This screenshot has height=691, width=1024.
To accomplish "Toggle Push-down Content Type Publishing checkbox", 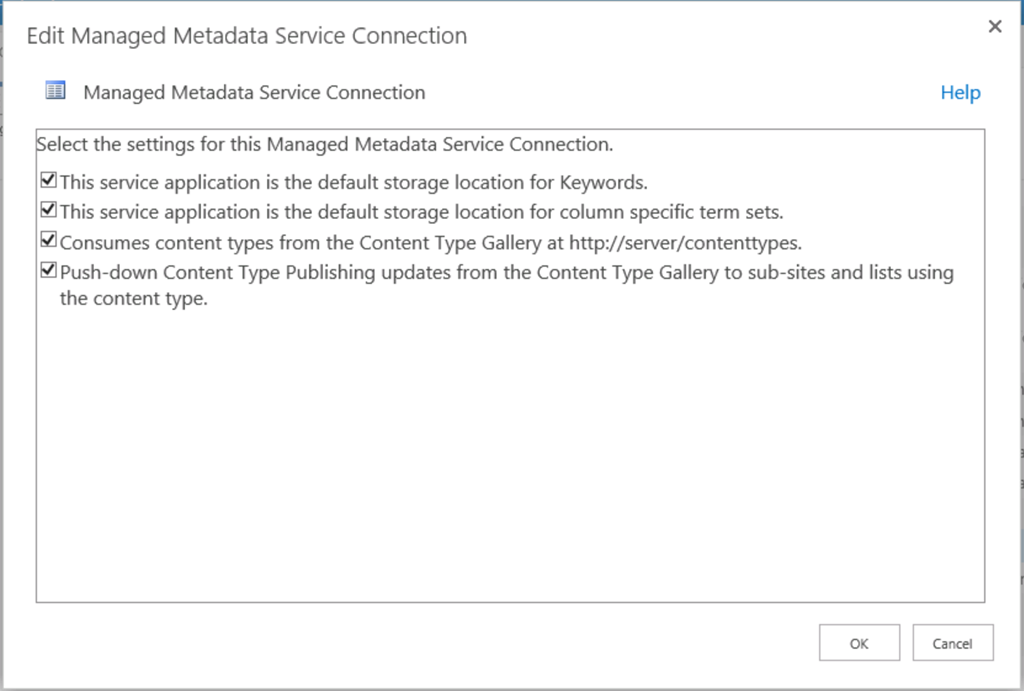I will click(48, 270).
